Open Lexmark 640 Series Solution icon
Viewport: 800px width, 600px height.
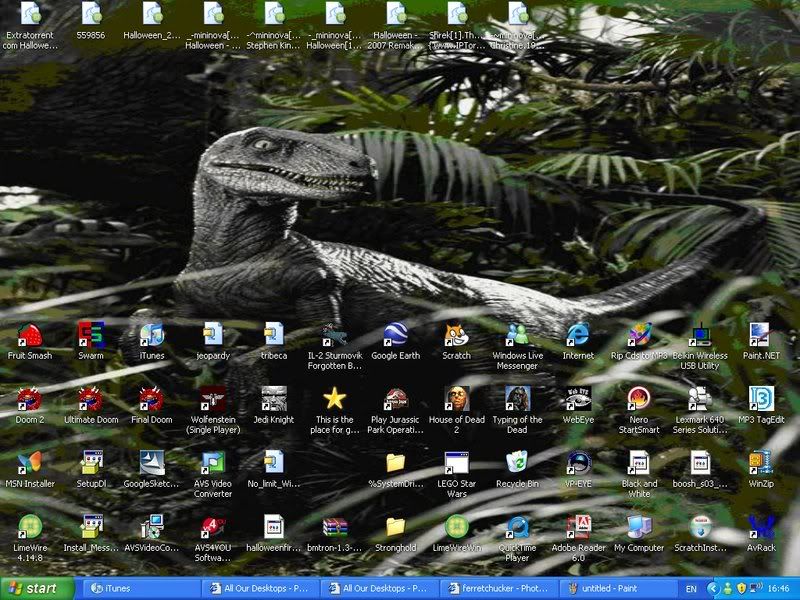(x=699, y=399)
